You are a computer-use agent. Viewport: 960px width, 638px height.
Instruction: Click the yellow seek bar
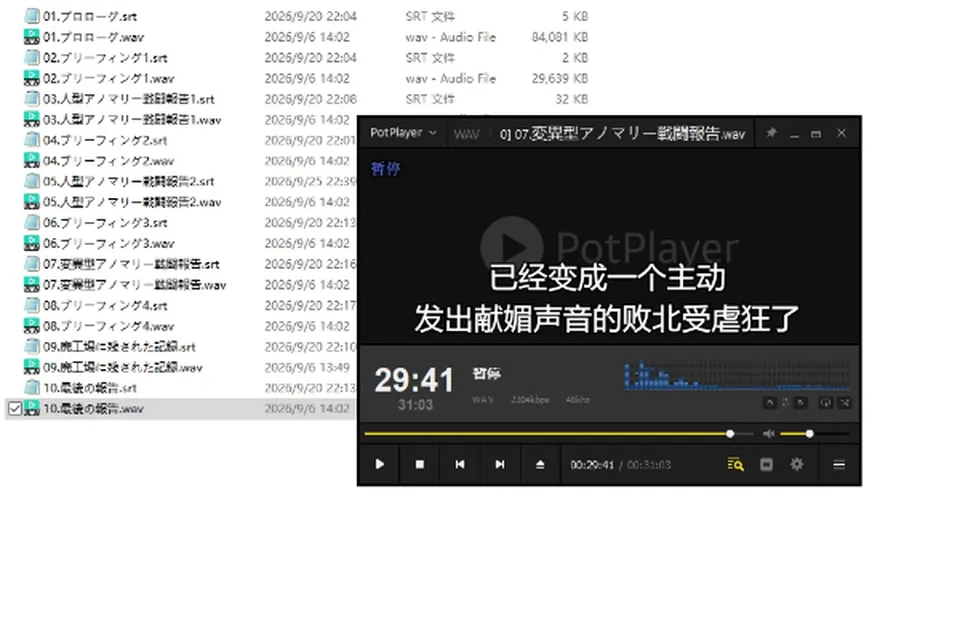[558, 433]
